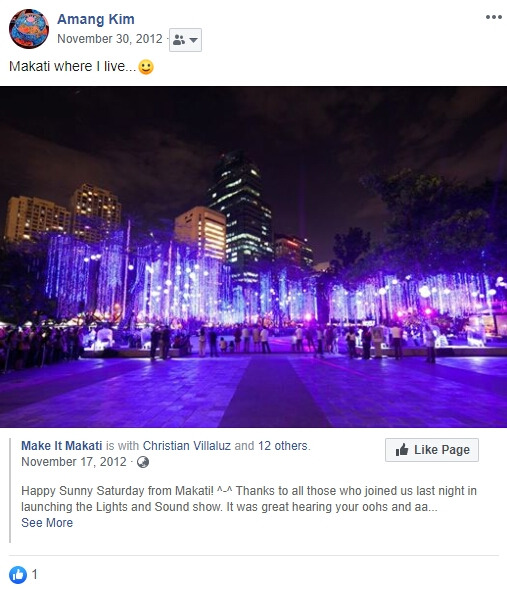The width and height of the screenshot is (507, 589).
Task: Open the three-dot post options menu
Action: click(493, 17)
